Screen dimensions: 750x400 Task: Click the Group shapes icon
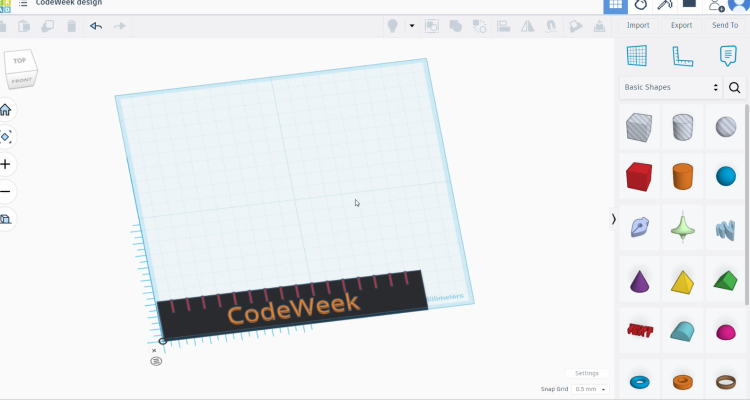point(432,26)
